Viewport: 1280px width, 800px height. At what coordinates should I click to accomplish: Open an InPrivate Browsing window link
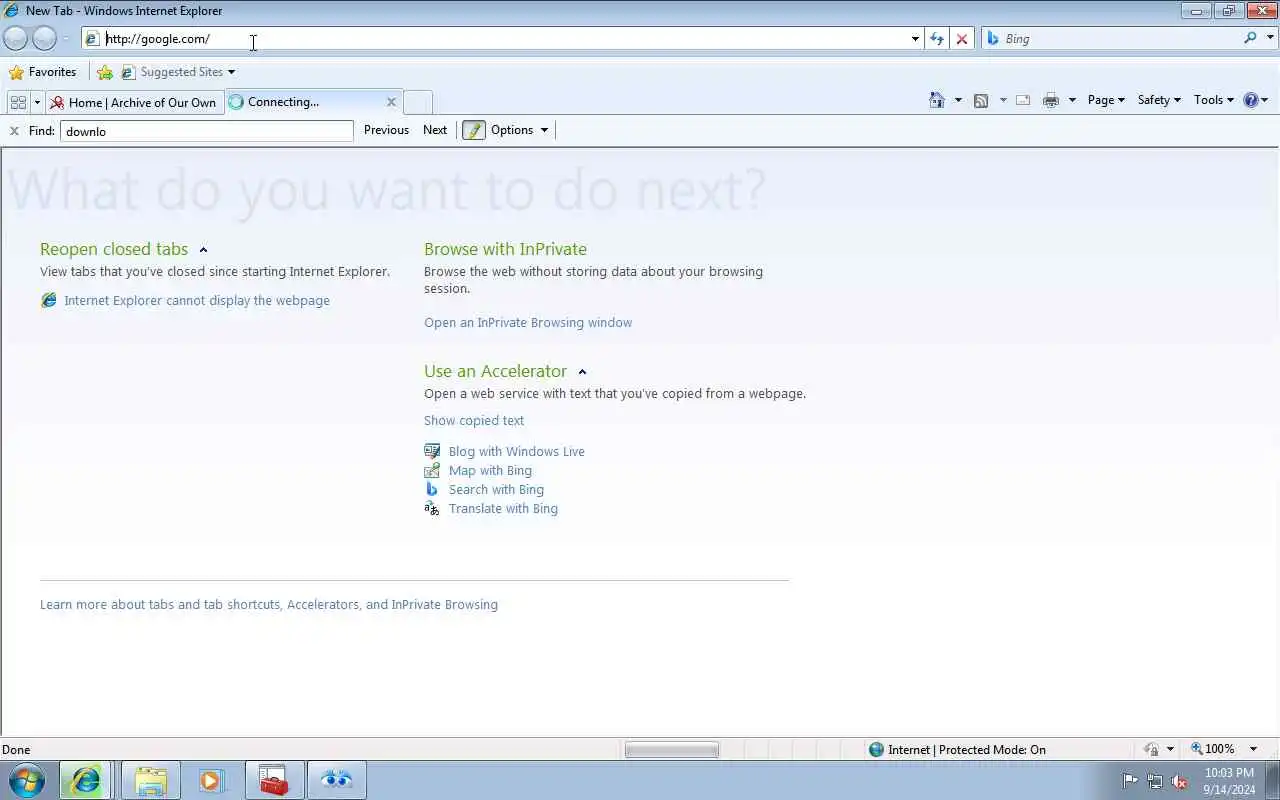click(528, 322)
